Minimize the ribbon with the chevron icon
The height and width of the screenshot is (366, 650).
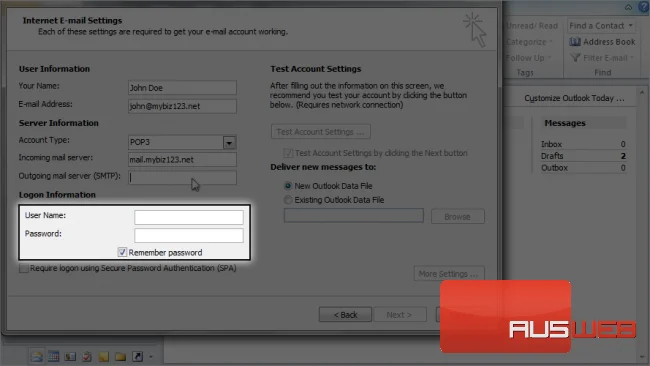(x=628, y=7)
